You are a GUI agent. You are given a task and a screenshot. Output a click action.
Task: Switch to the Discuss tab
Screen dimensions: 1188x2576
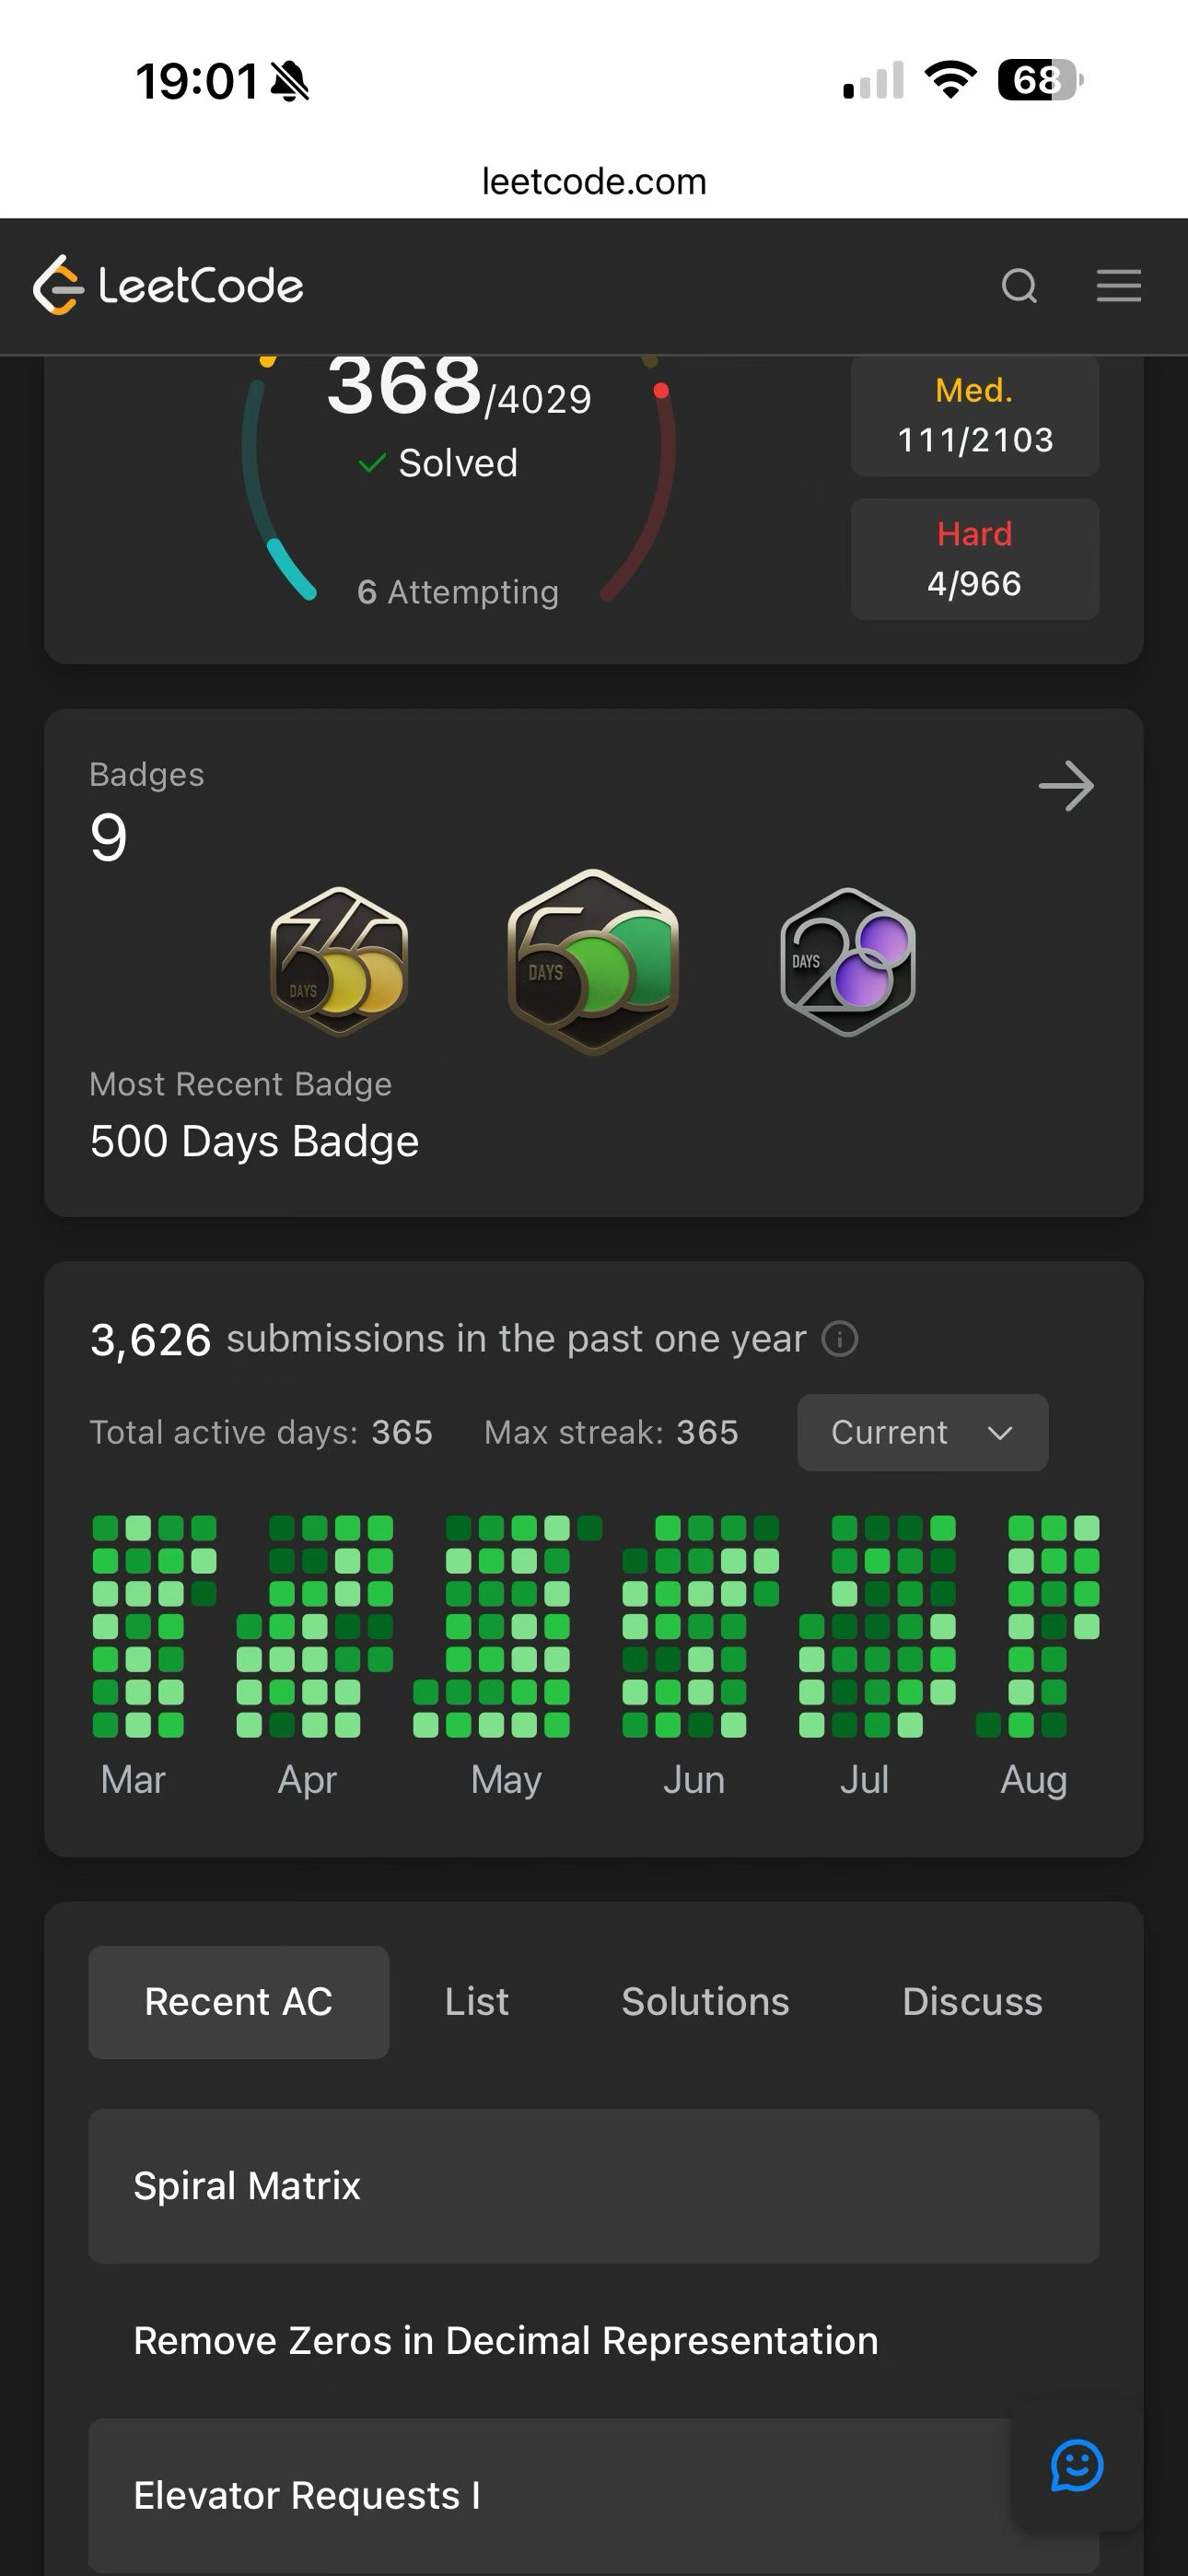point(972,2002)
